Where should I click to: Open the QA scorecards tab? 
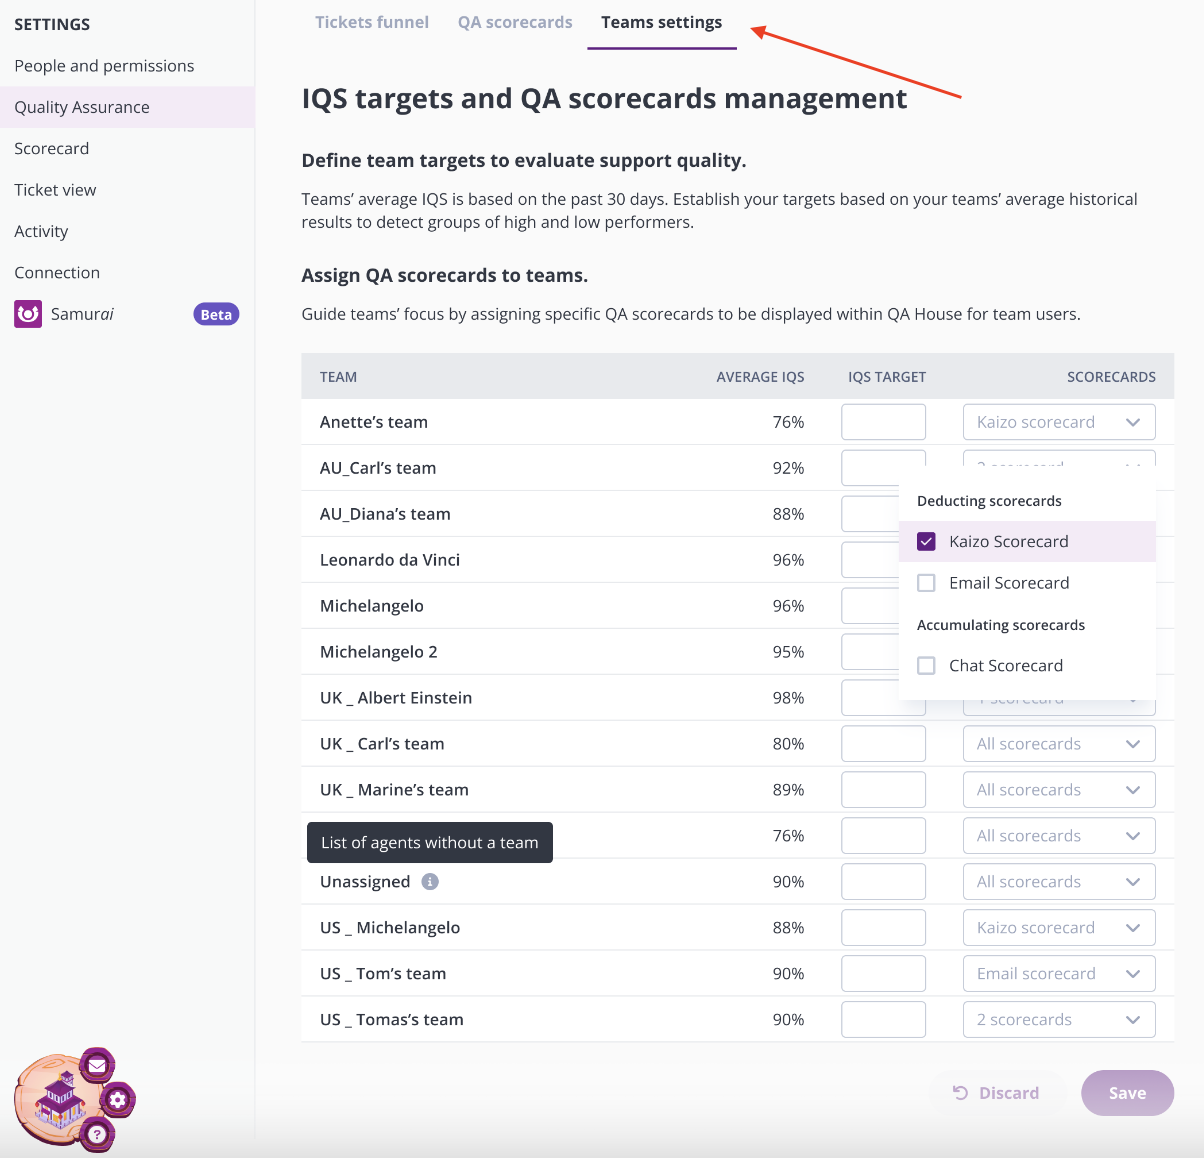515,22
